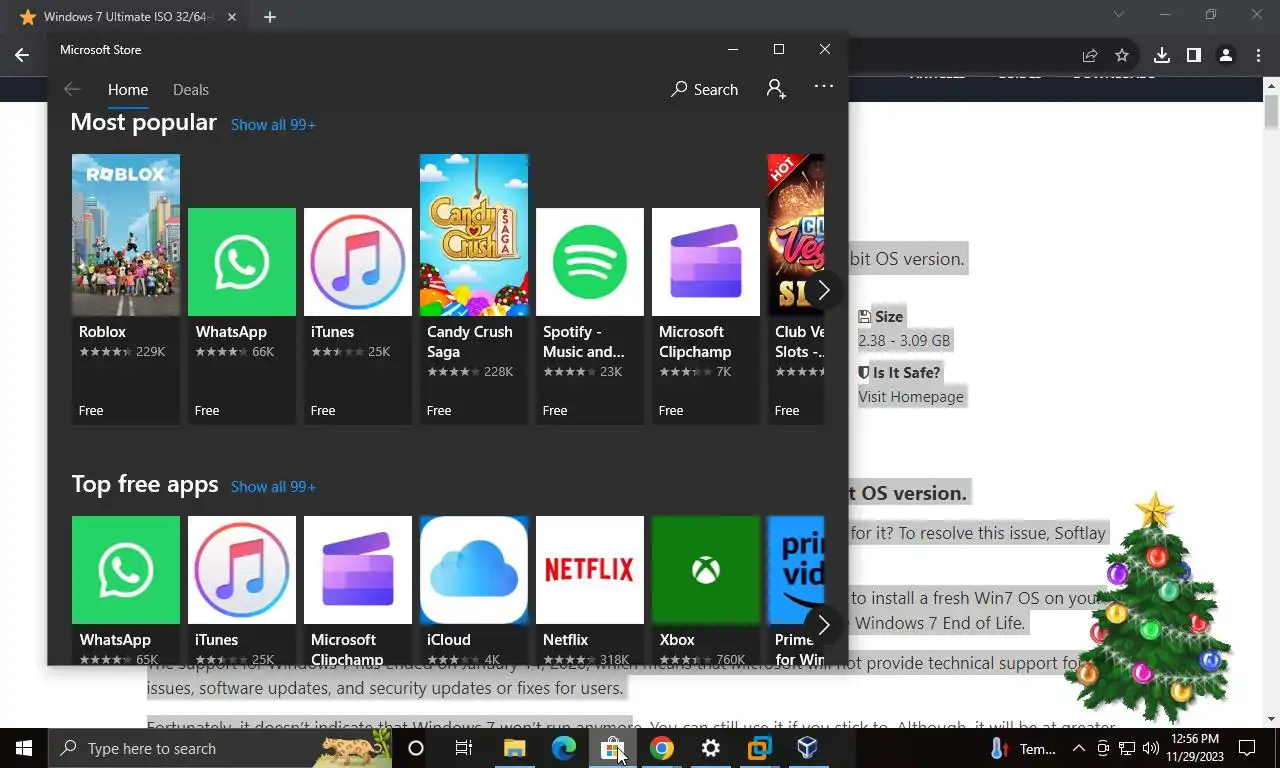This screenshot has width=1280, height=768.
Task: Switch to the Deals tab
Action: click(191, 90)
